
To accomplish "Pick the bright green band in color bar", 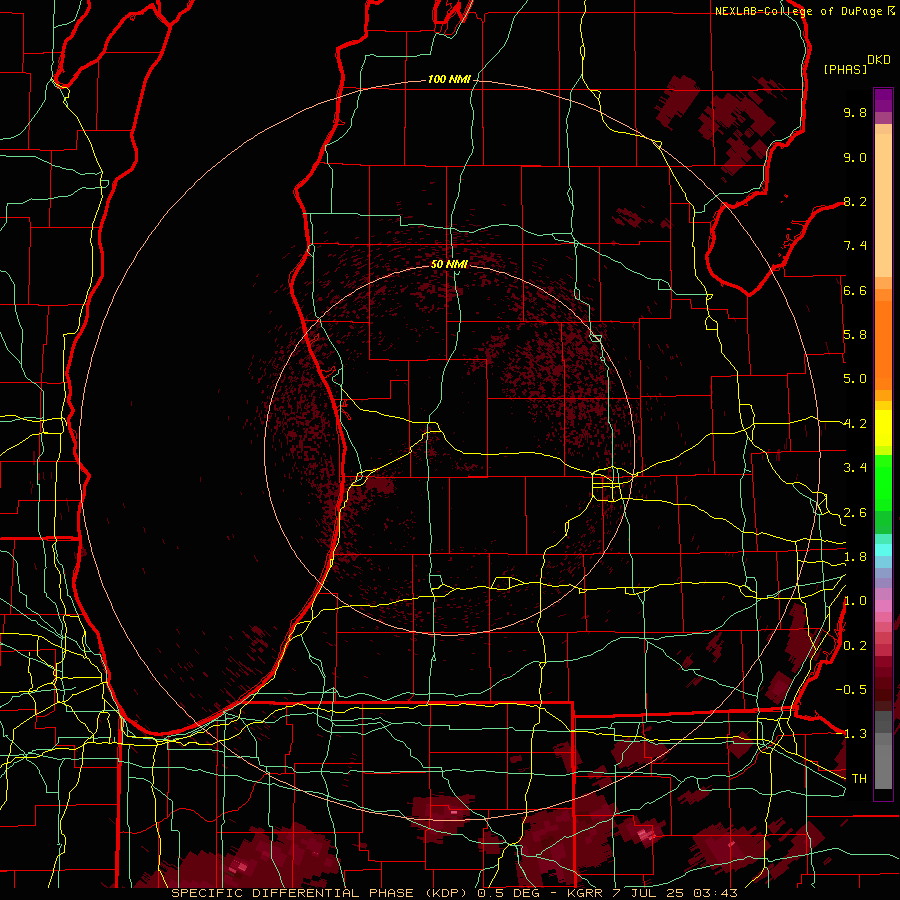I will coord(883,482).
